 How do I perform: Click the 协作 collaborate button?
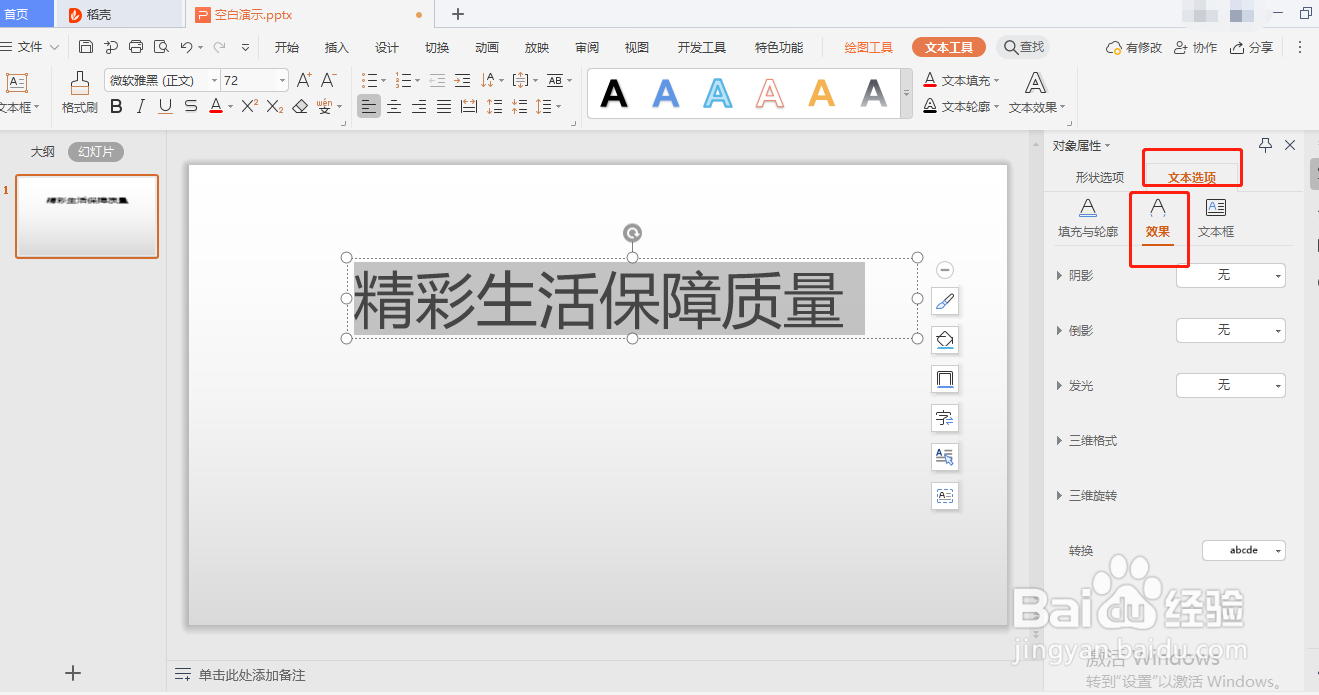tap(1196, 47)
